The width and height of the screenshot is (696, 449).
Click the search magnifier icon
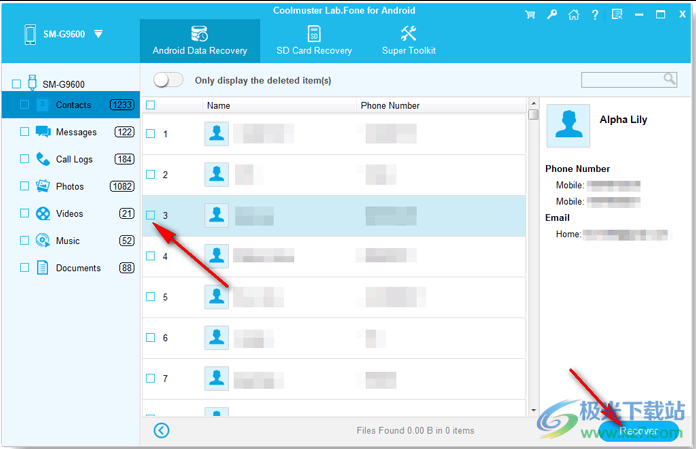(669, 79)
